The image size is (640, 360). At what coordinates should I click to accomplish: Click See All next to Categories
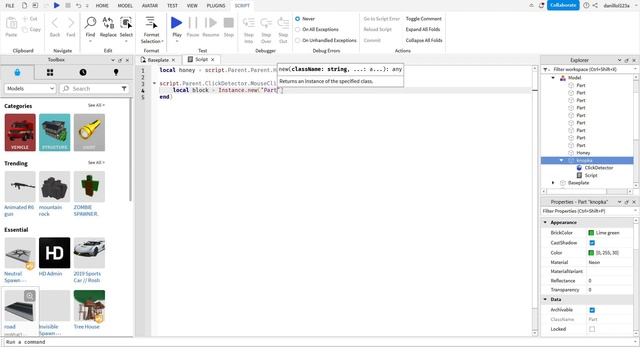pyautogui.click(x=96, y=105)
